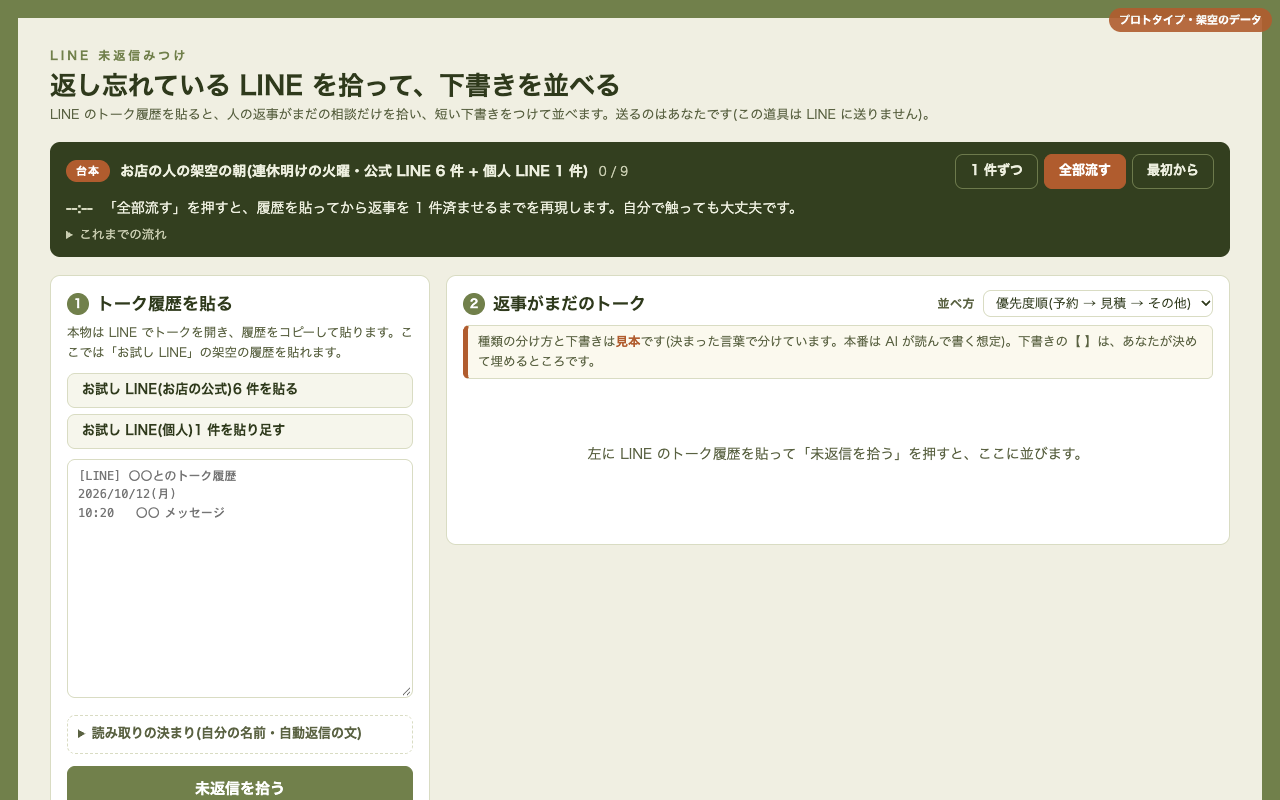The image size is (1280, 800).
Task: Click the heading トーク履歴を貼る
Action: pos(164,304)
